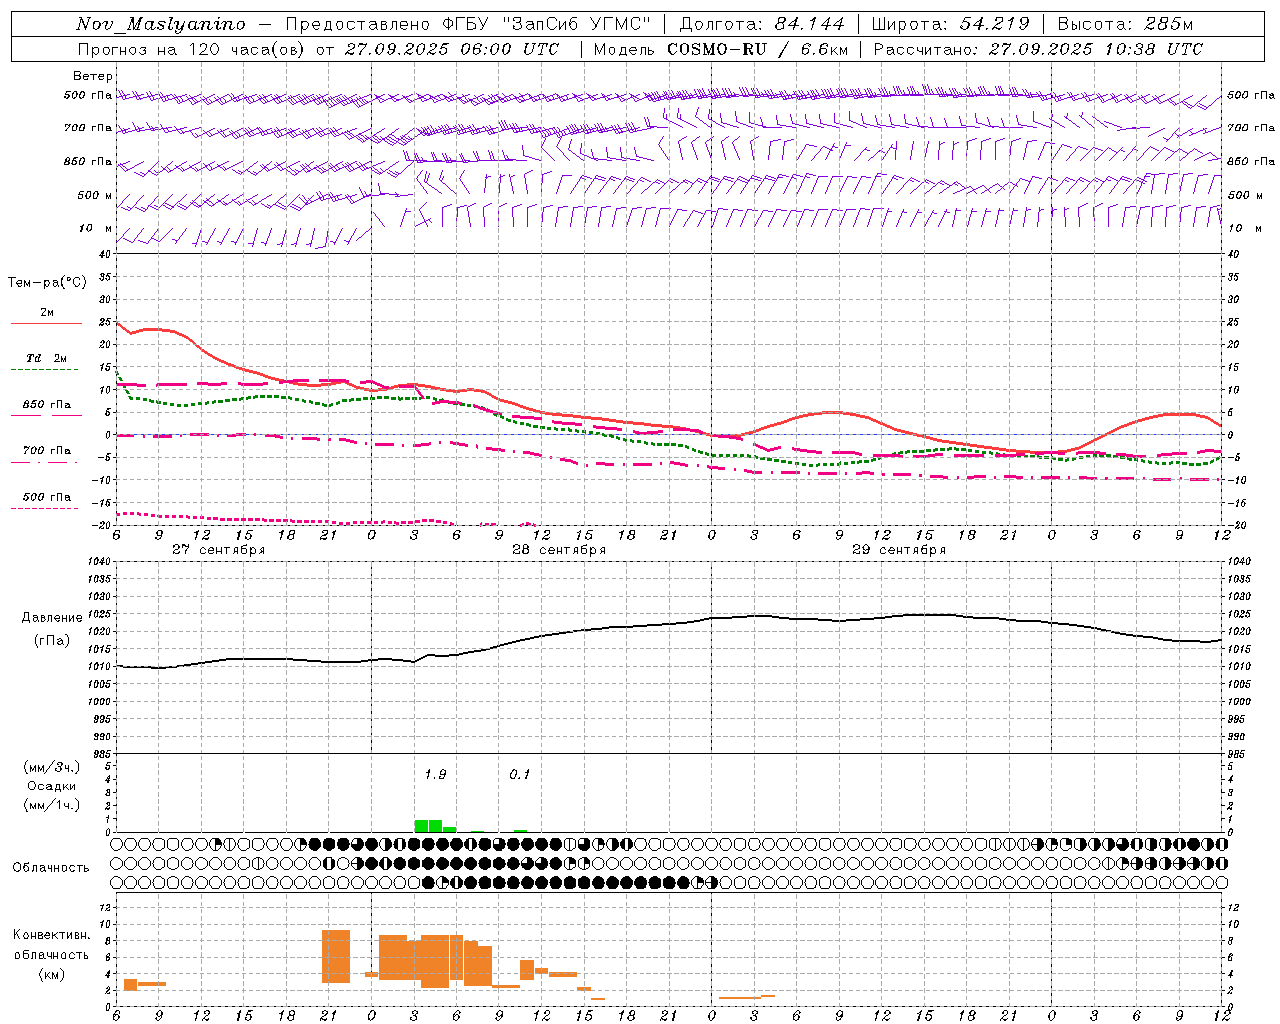Click the Осадки precipitation label
The height and width of the screenshot is (1024, 1280).
point(52,786)
